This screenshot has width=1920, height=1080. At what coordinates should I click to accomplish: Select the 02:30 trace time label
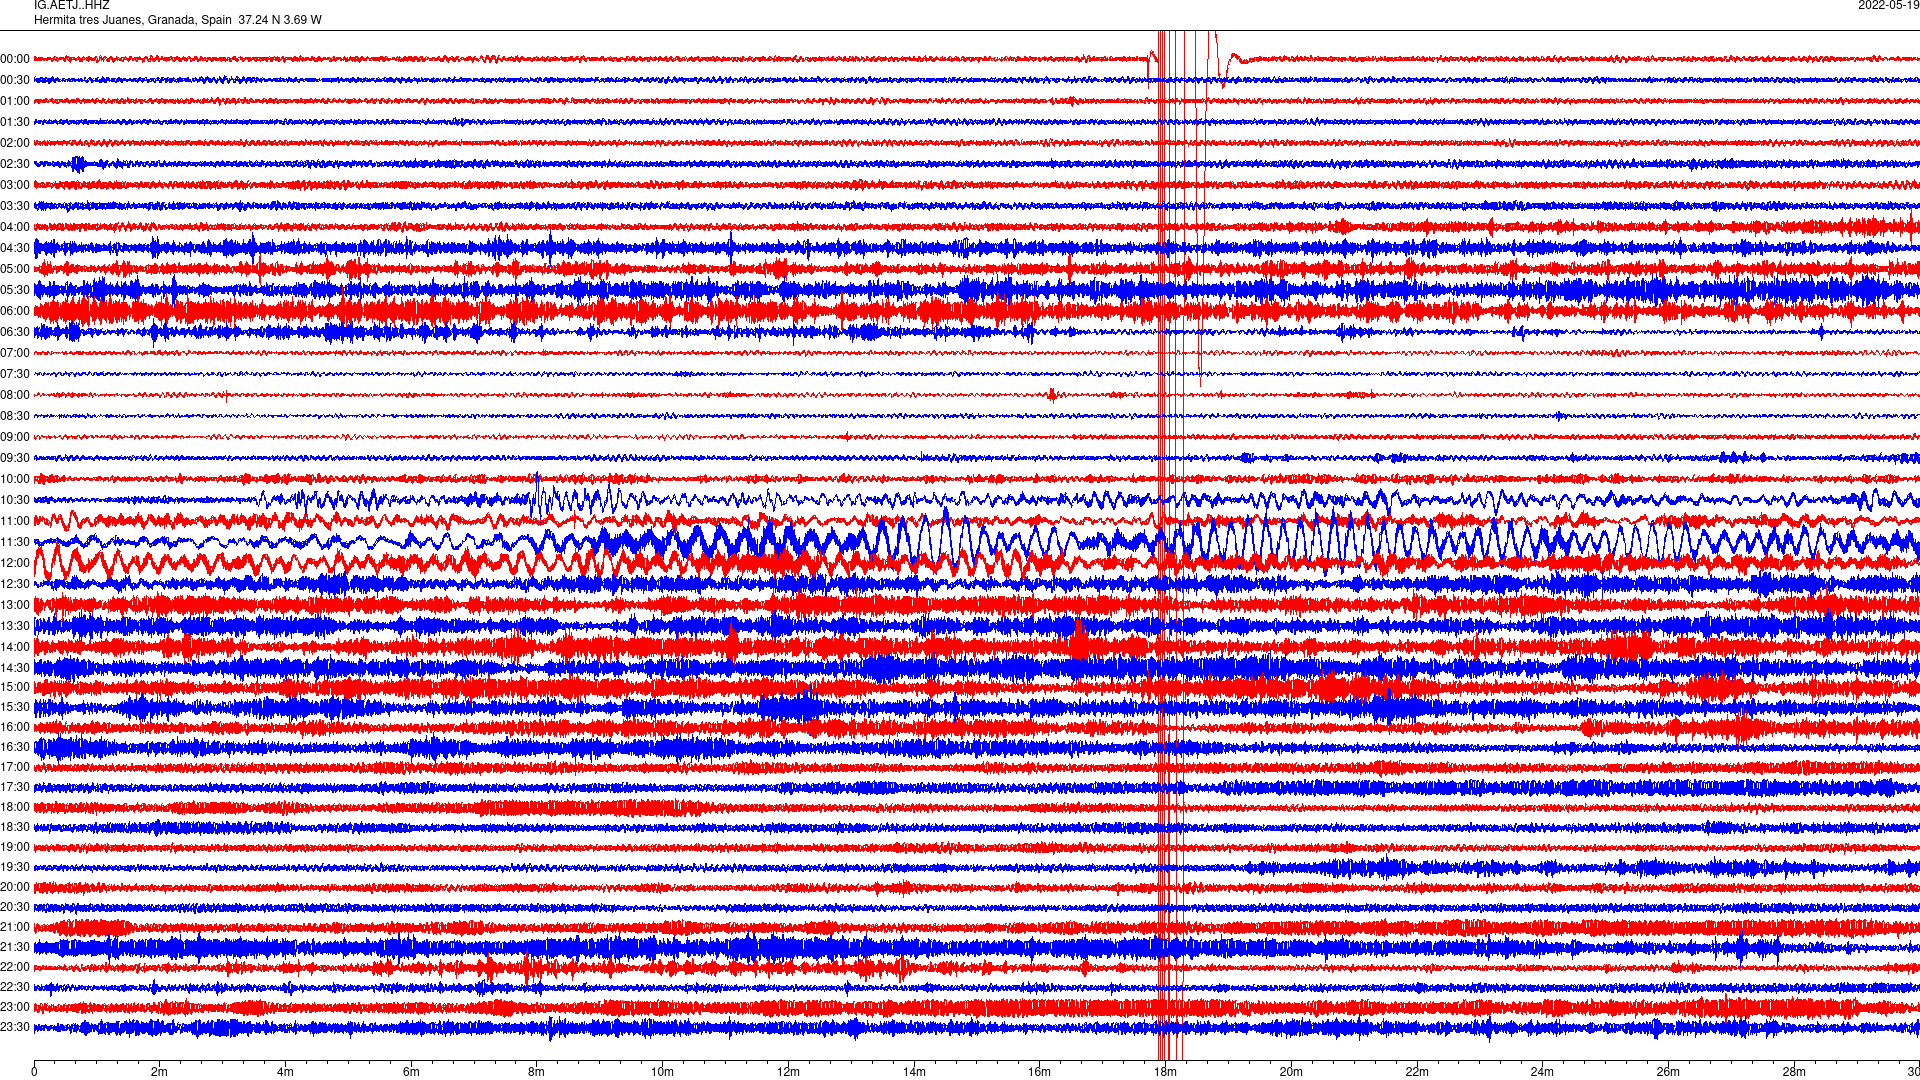pos(15,164)
